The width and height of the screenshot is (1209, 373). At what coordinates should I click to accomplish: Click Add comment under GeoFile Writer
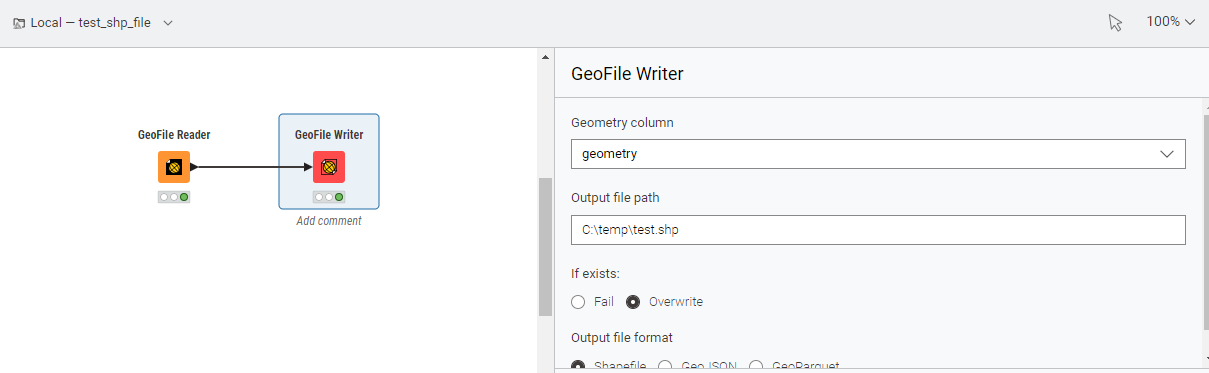[x=329, y=221]
